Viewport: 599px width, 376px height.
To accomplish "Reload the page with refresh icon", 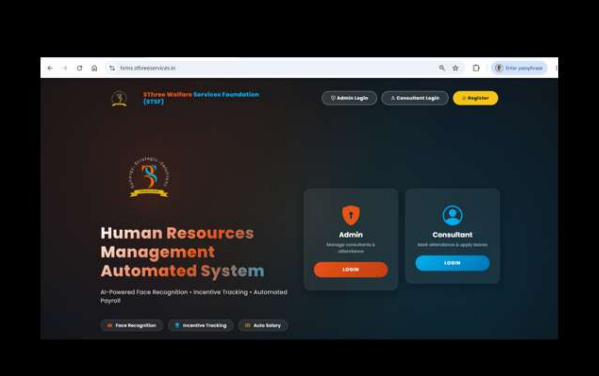I will 79,68.
